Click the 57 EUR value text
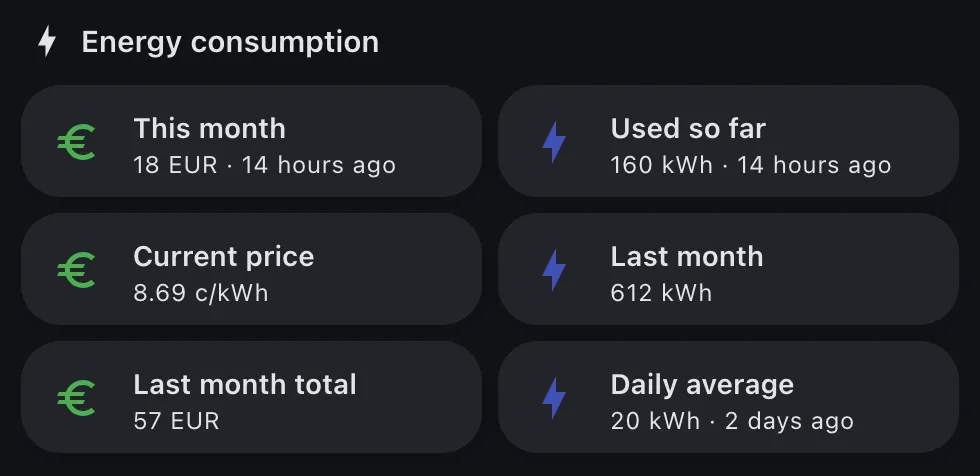This screenshot has height=476, width=980. [176, 422]
